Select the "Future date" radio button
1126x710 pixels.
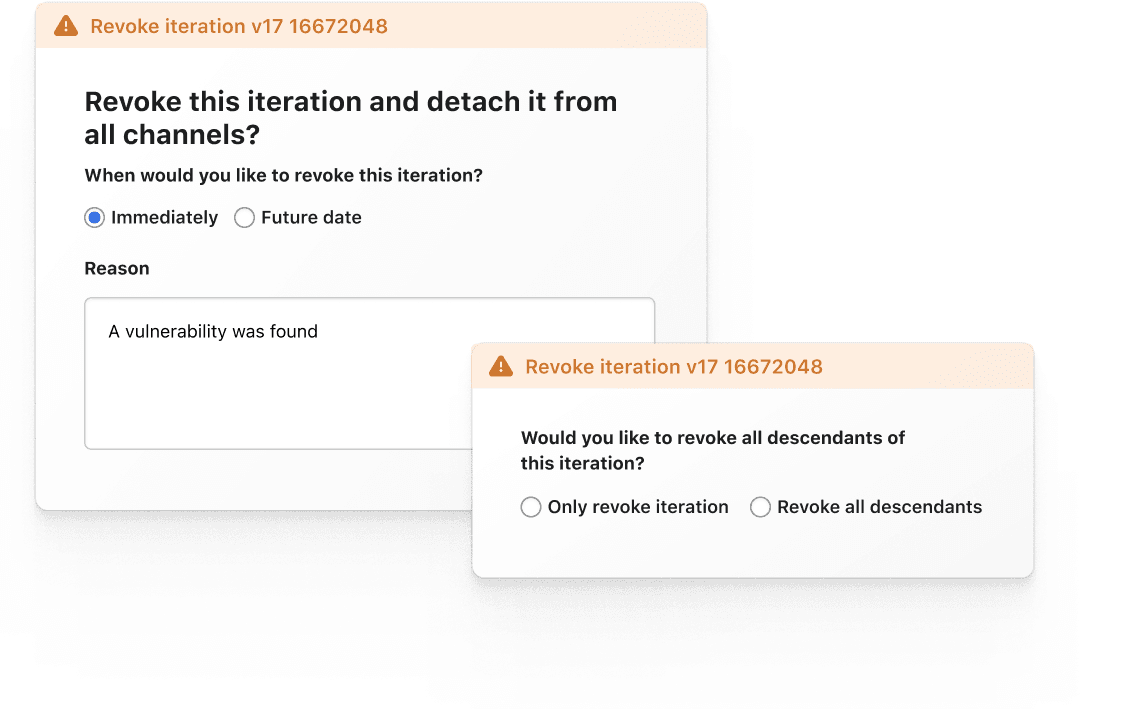(x=244, y=218)
